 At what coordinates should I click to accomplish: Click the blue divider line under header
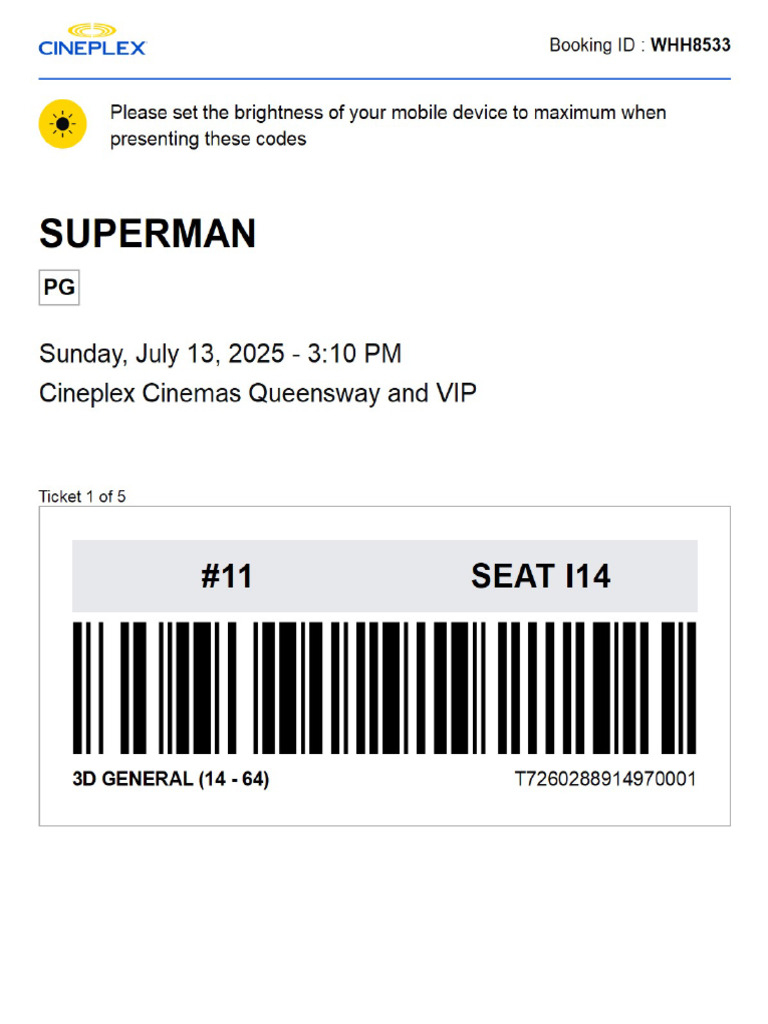pyautogui.click(x=384, y=78)
